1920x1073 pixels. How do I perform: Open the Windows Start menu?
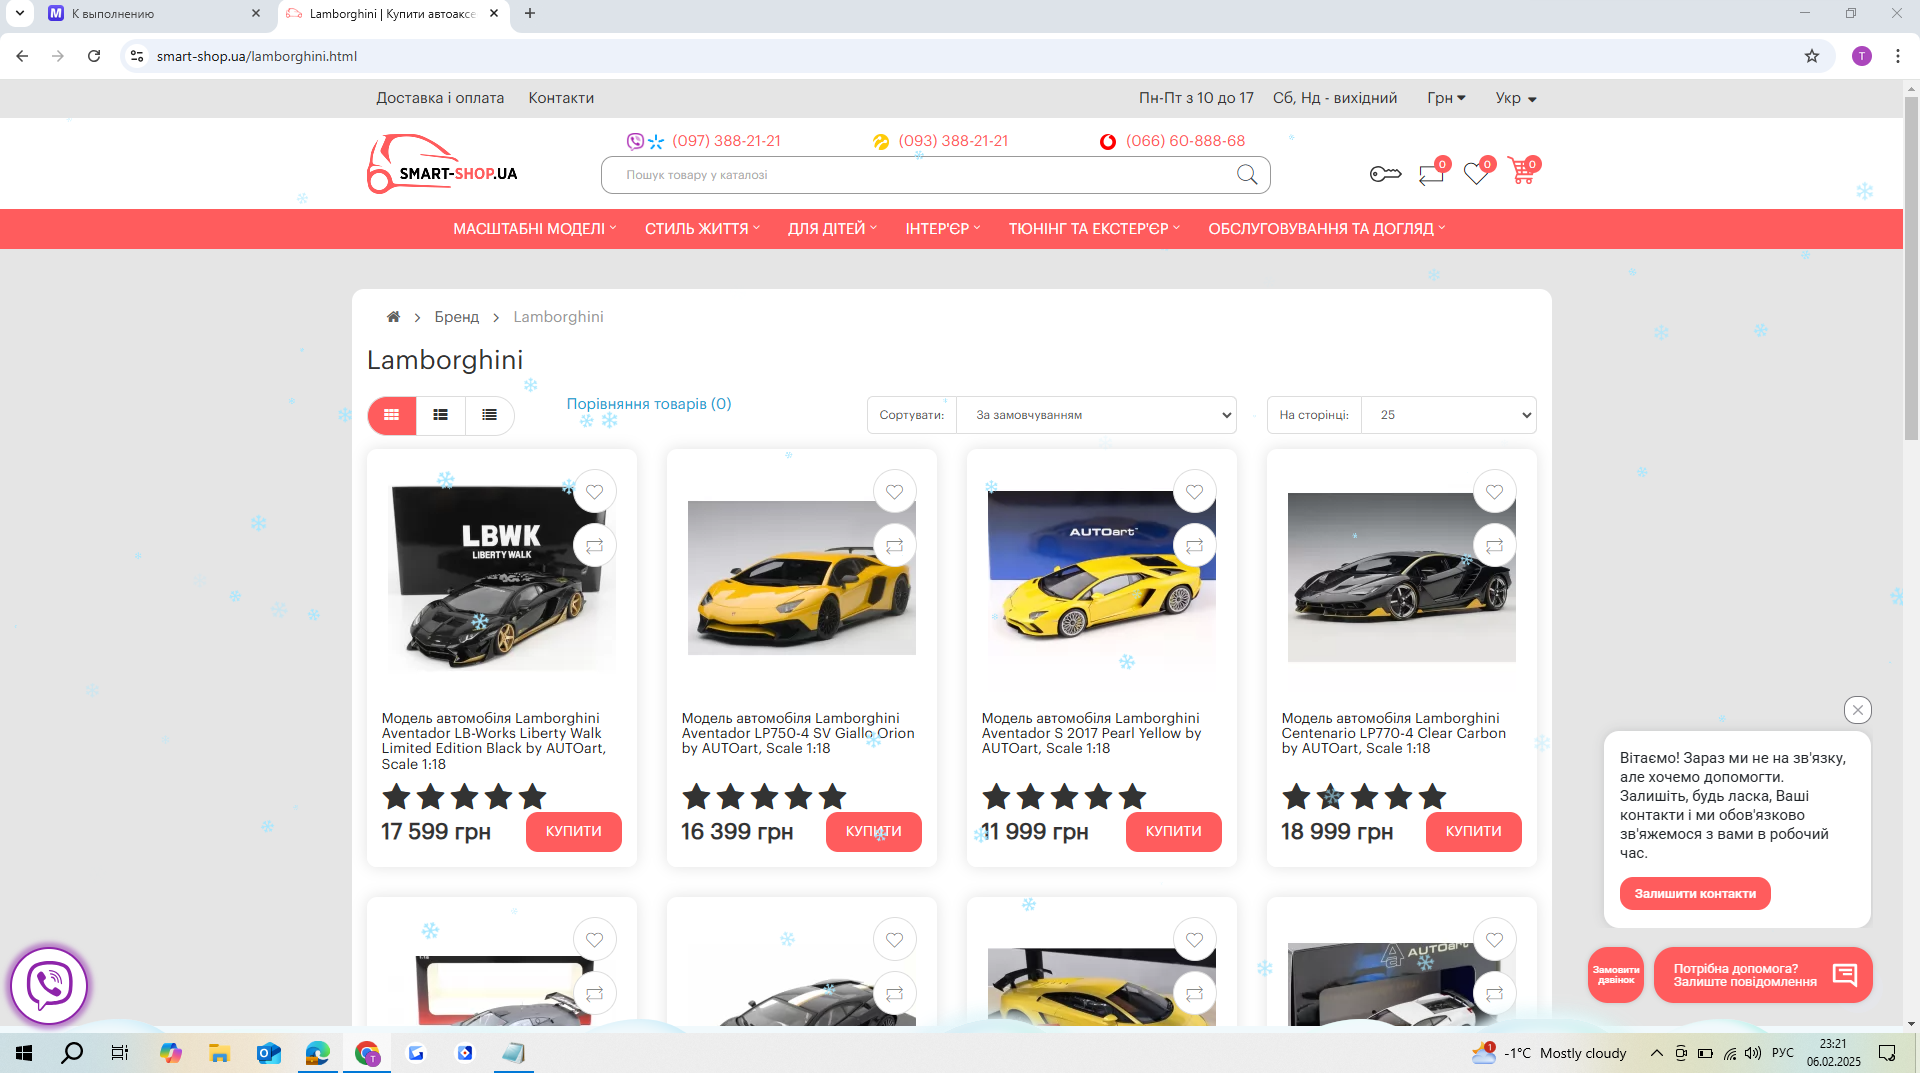[24, 1053]
